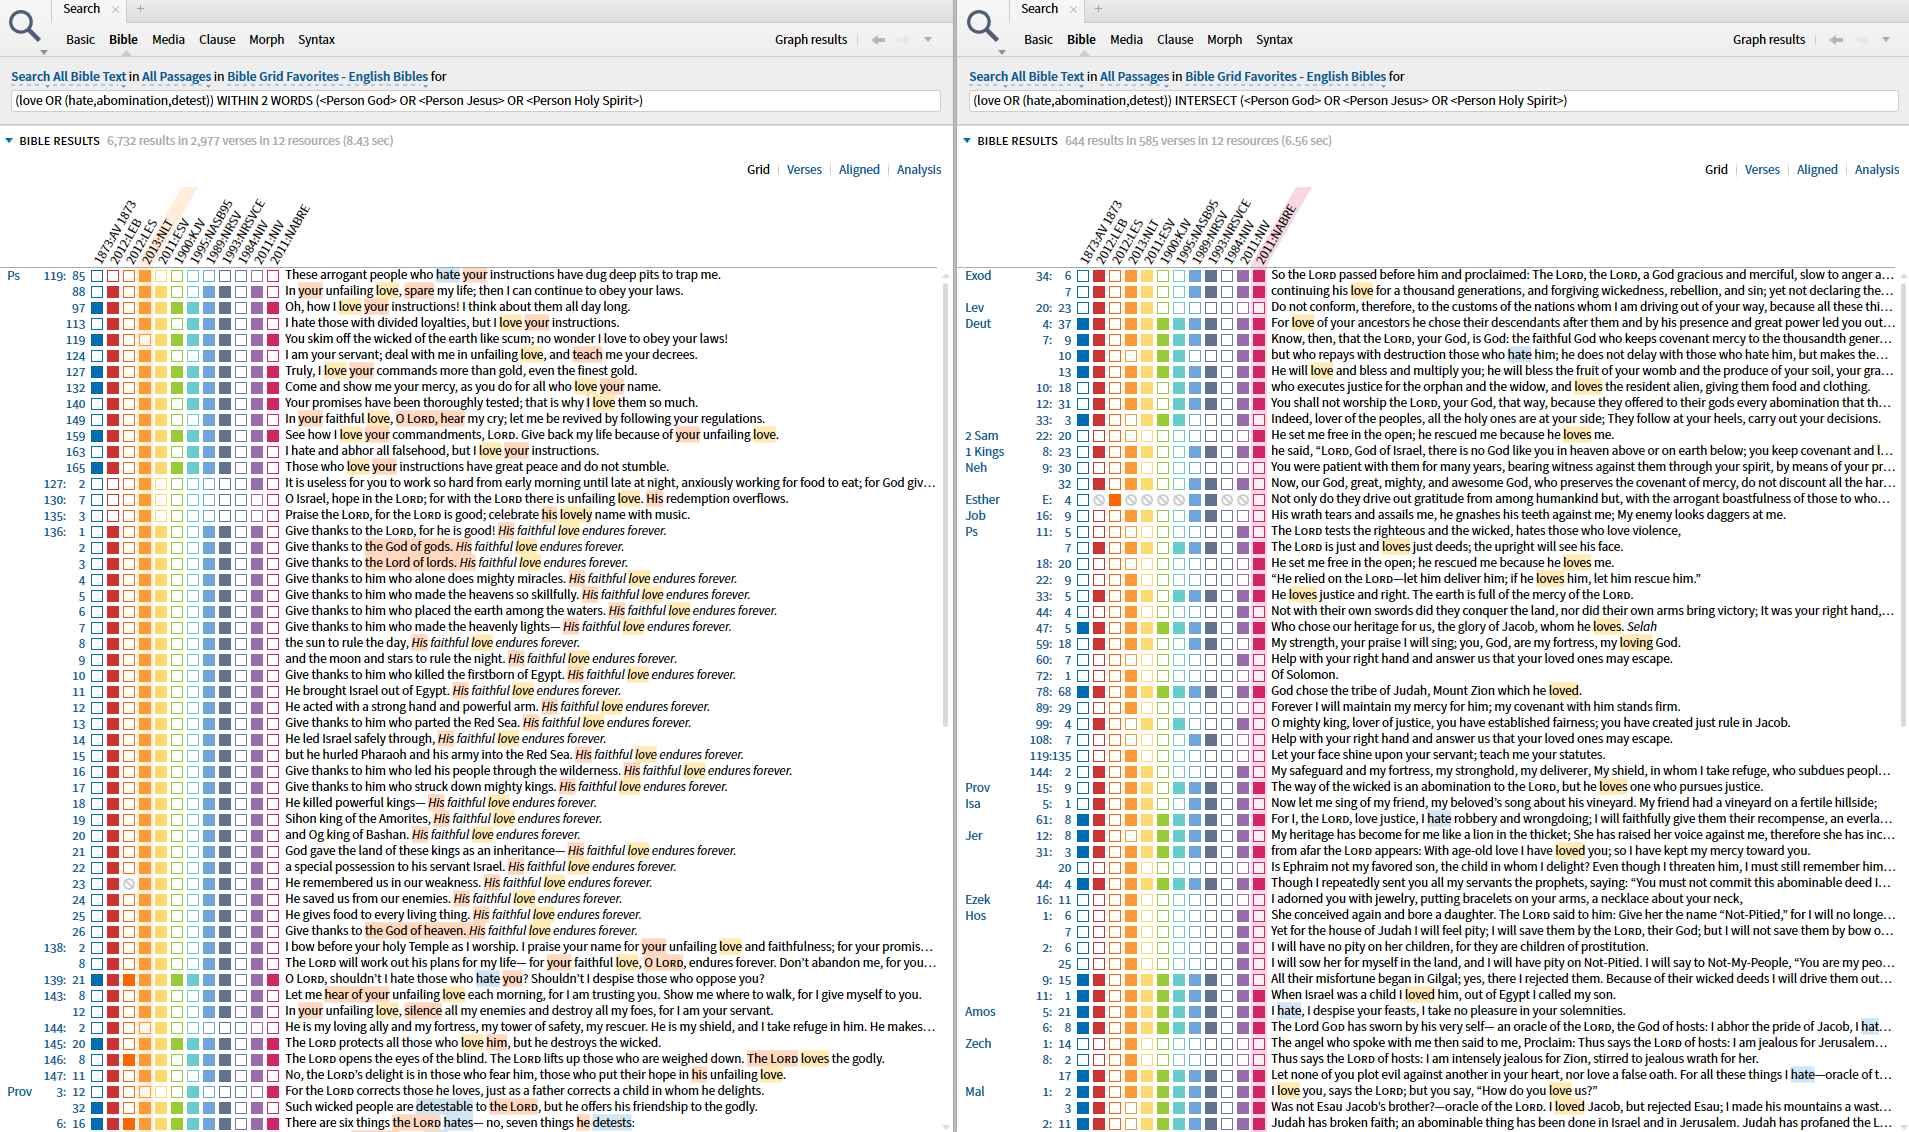Click the Exod book label in INTERSECT results
Image resolution: width=1909 pixels, height=1132 pixels.
(x=978, y=276)
